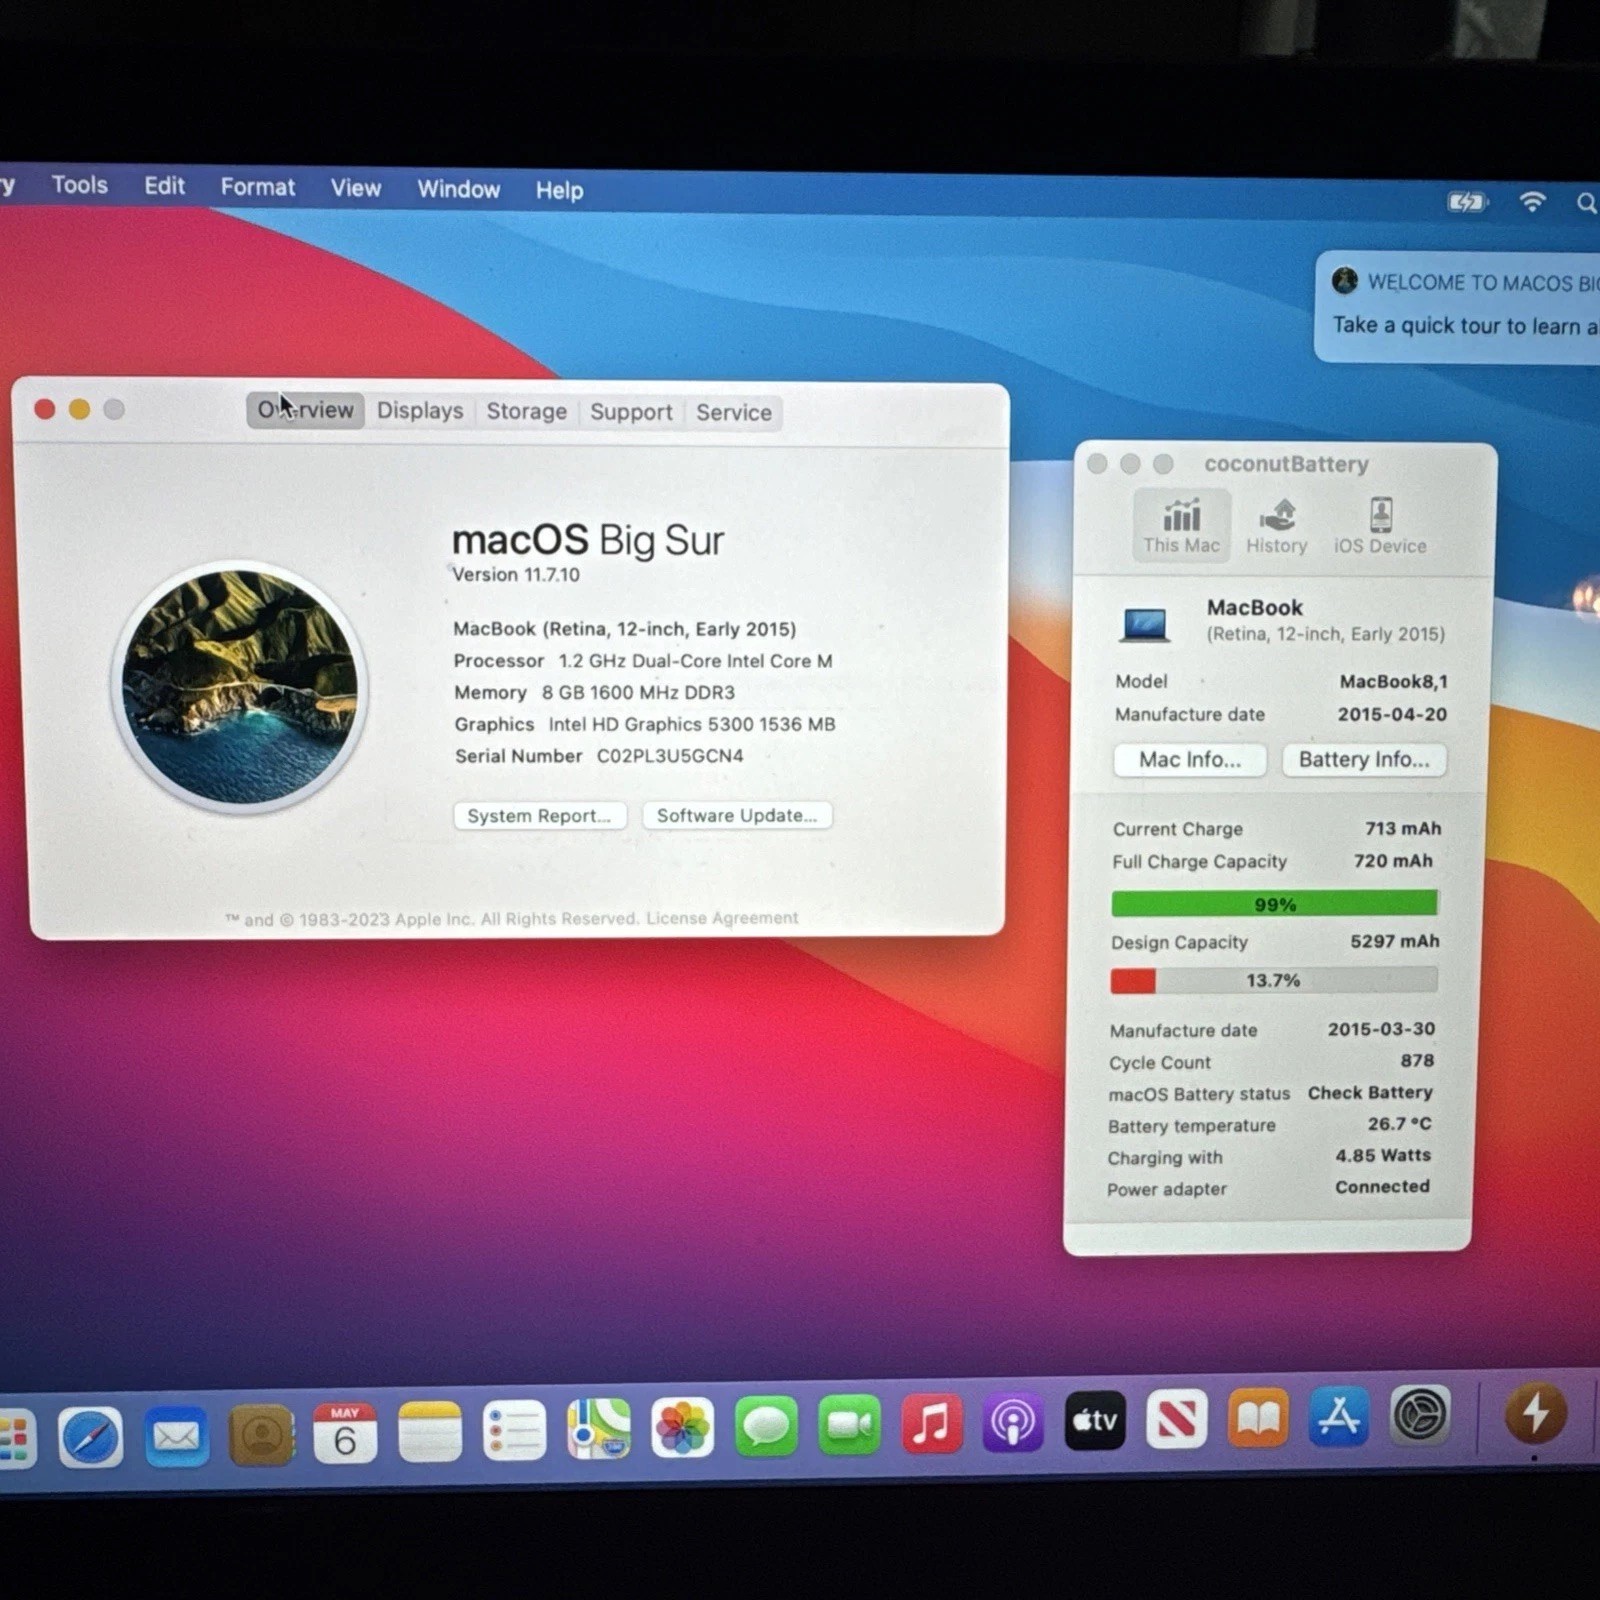Viewport: 1600px width, 1600px height.
Task: Click the 26.7 °C battery temperature
Action: point(1399,1124)
